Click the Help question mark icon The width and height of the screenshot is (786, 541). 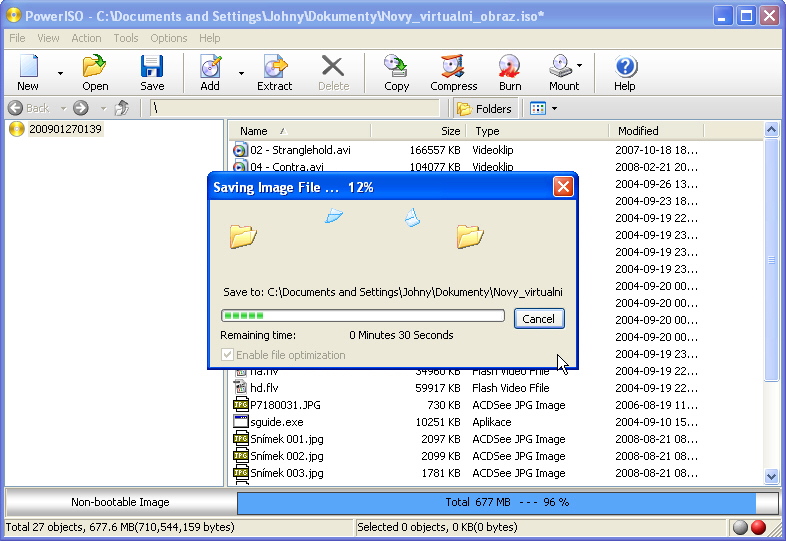tap(626, 67)
